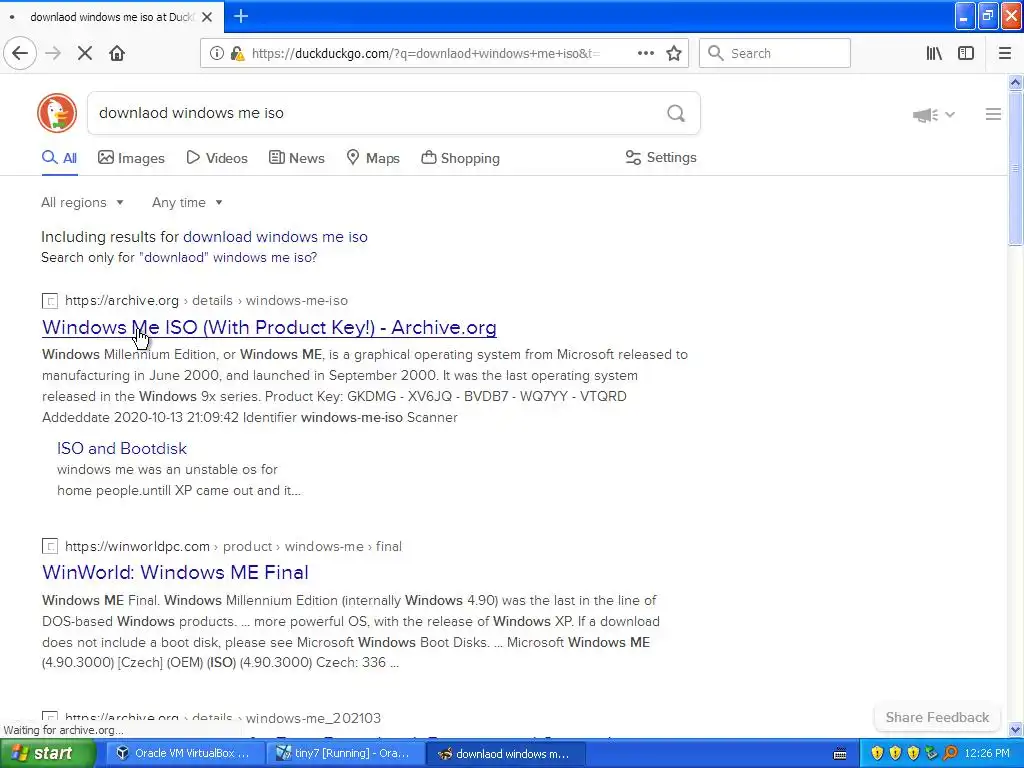The height and width of the screenshot is (768, 1024).
Task: Go back to the previous page
Action: click(x=20, y=53)
